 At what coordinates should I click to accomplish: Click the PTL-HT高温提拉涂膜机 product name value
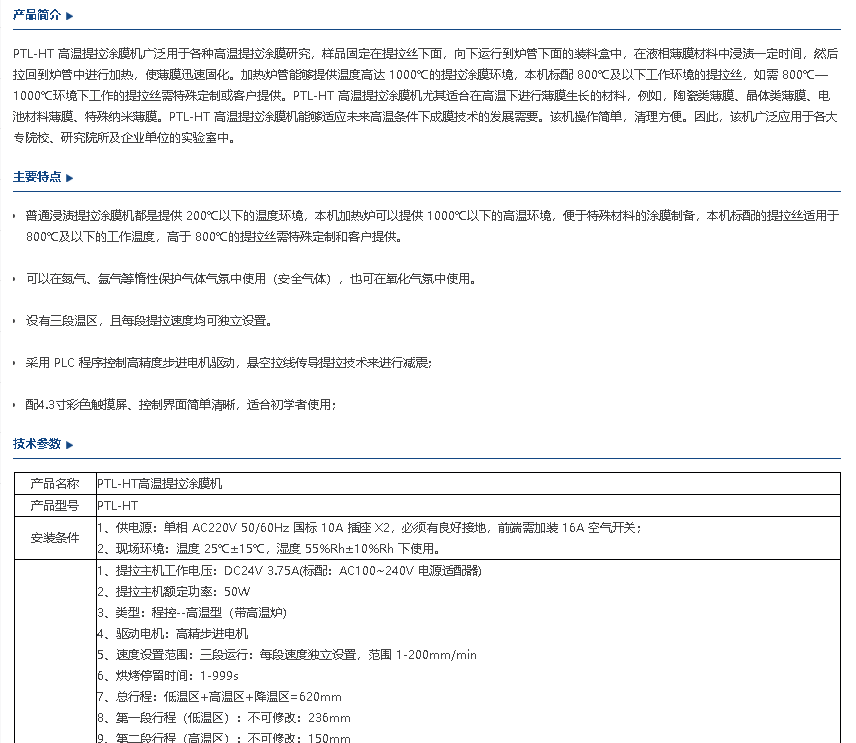(160, 484)
